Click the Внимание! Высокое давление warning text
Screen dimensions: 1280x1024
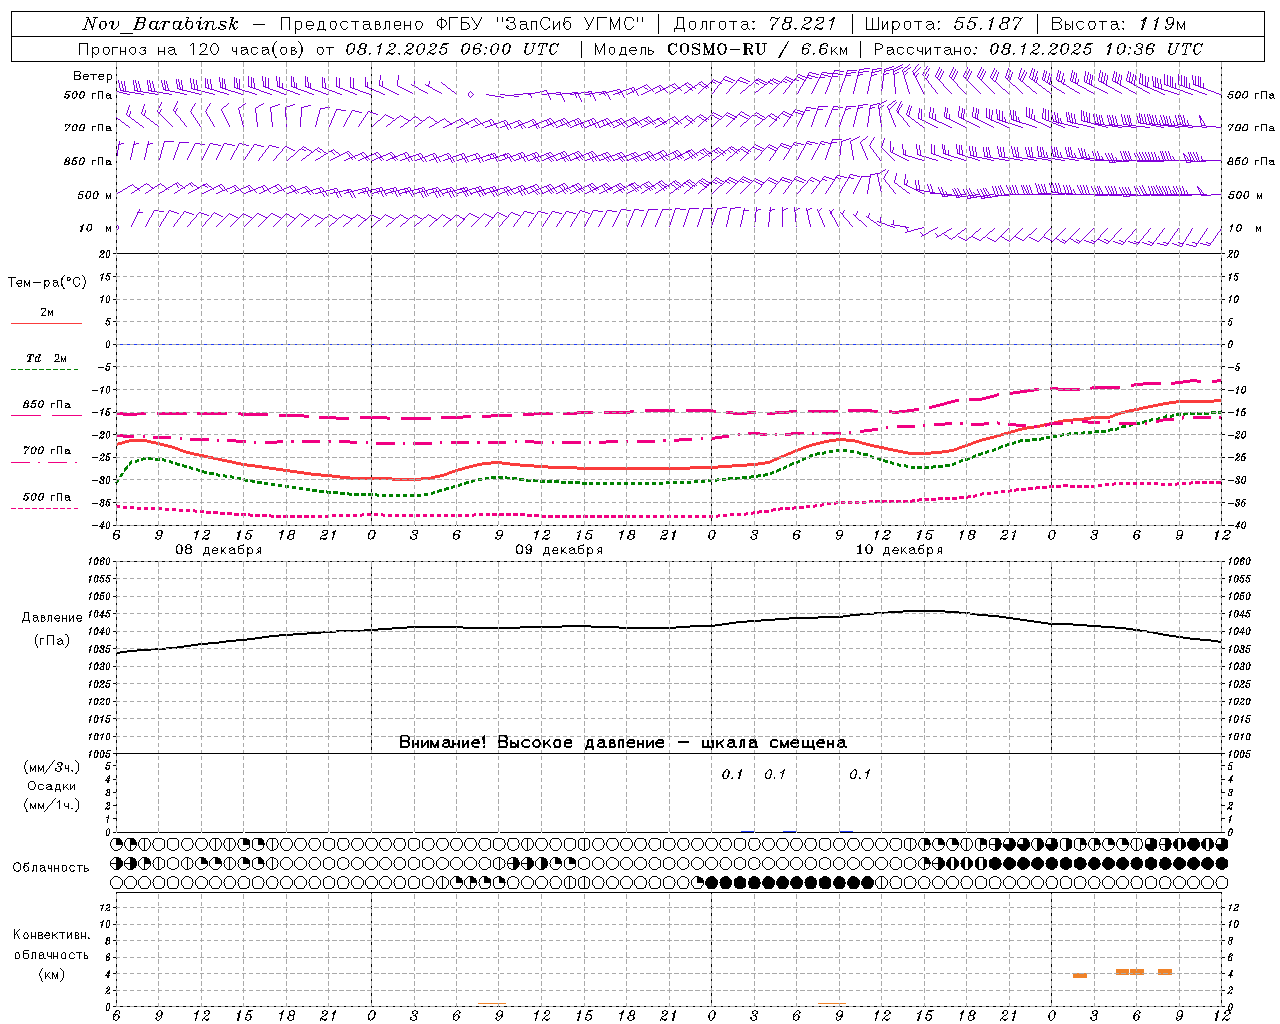click(623, 743)
